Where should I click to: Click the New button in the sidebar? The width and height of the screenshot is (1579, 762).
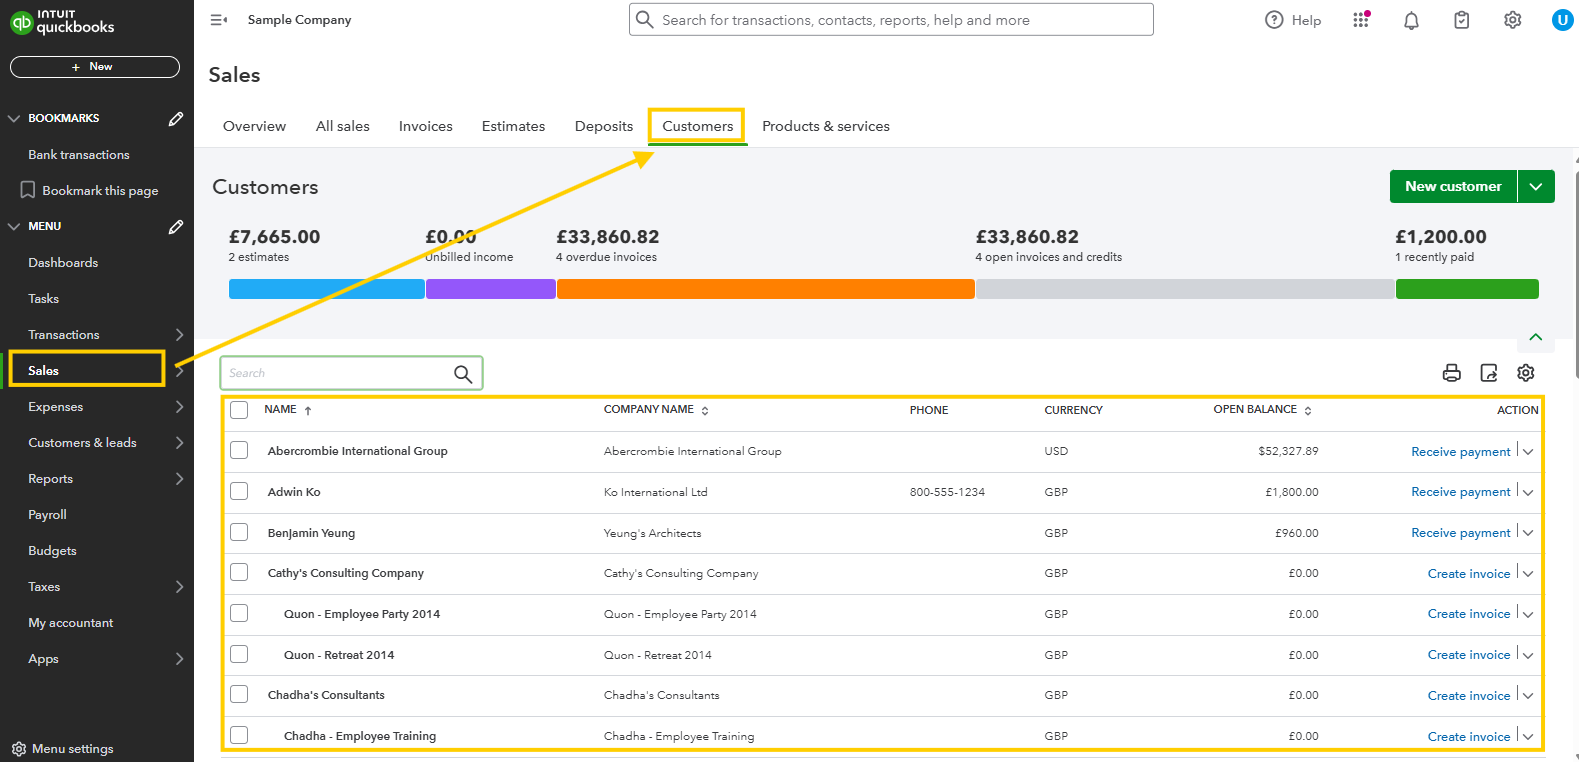95,67
